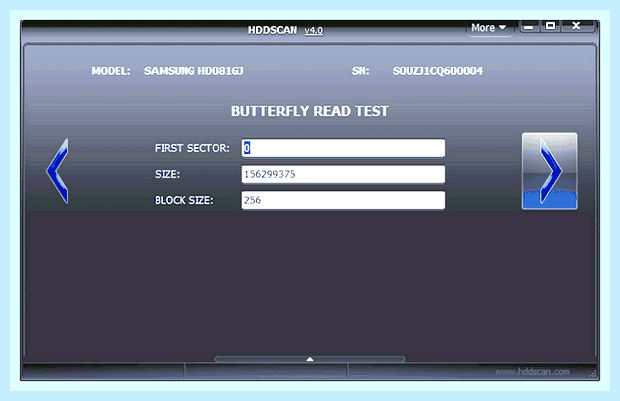Click the SIZE label

tap(167, 174)
